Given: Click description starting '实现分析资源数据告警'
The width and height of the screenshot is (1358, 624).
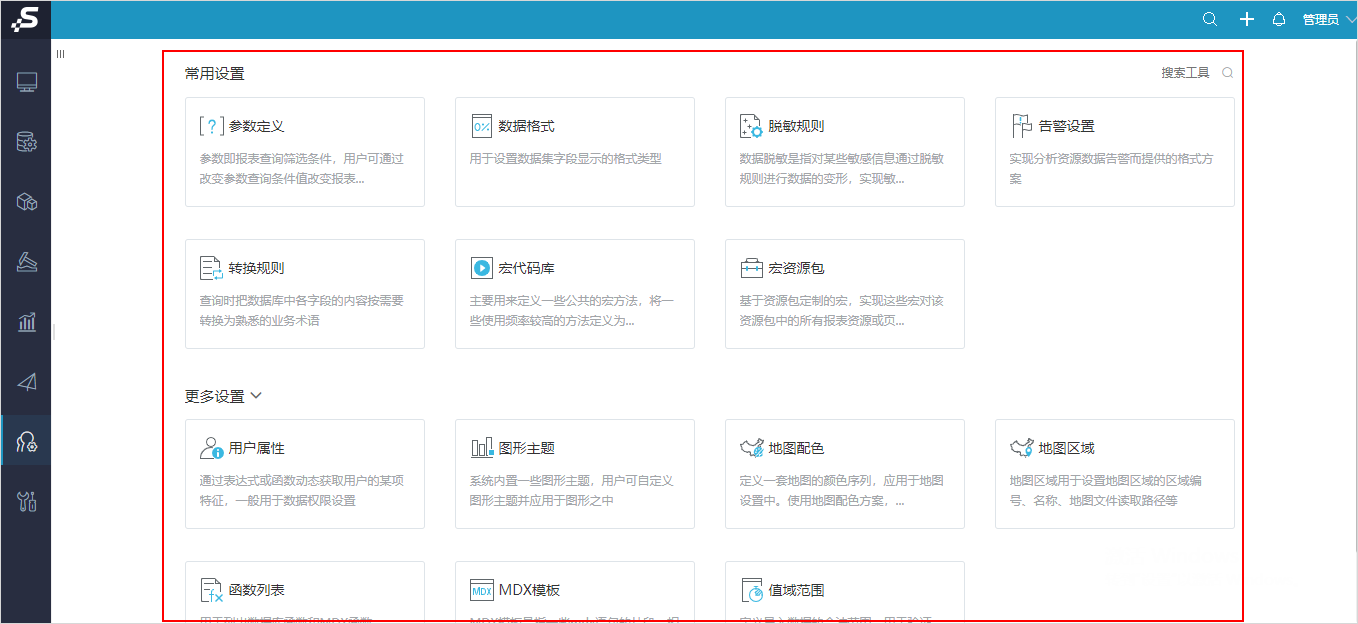Looking at the screenshot, I should (1112, 169).
